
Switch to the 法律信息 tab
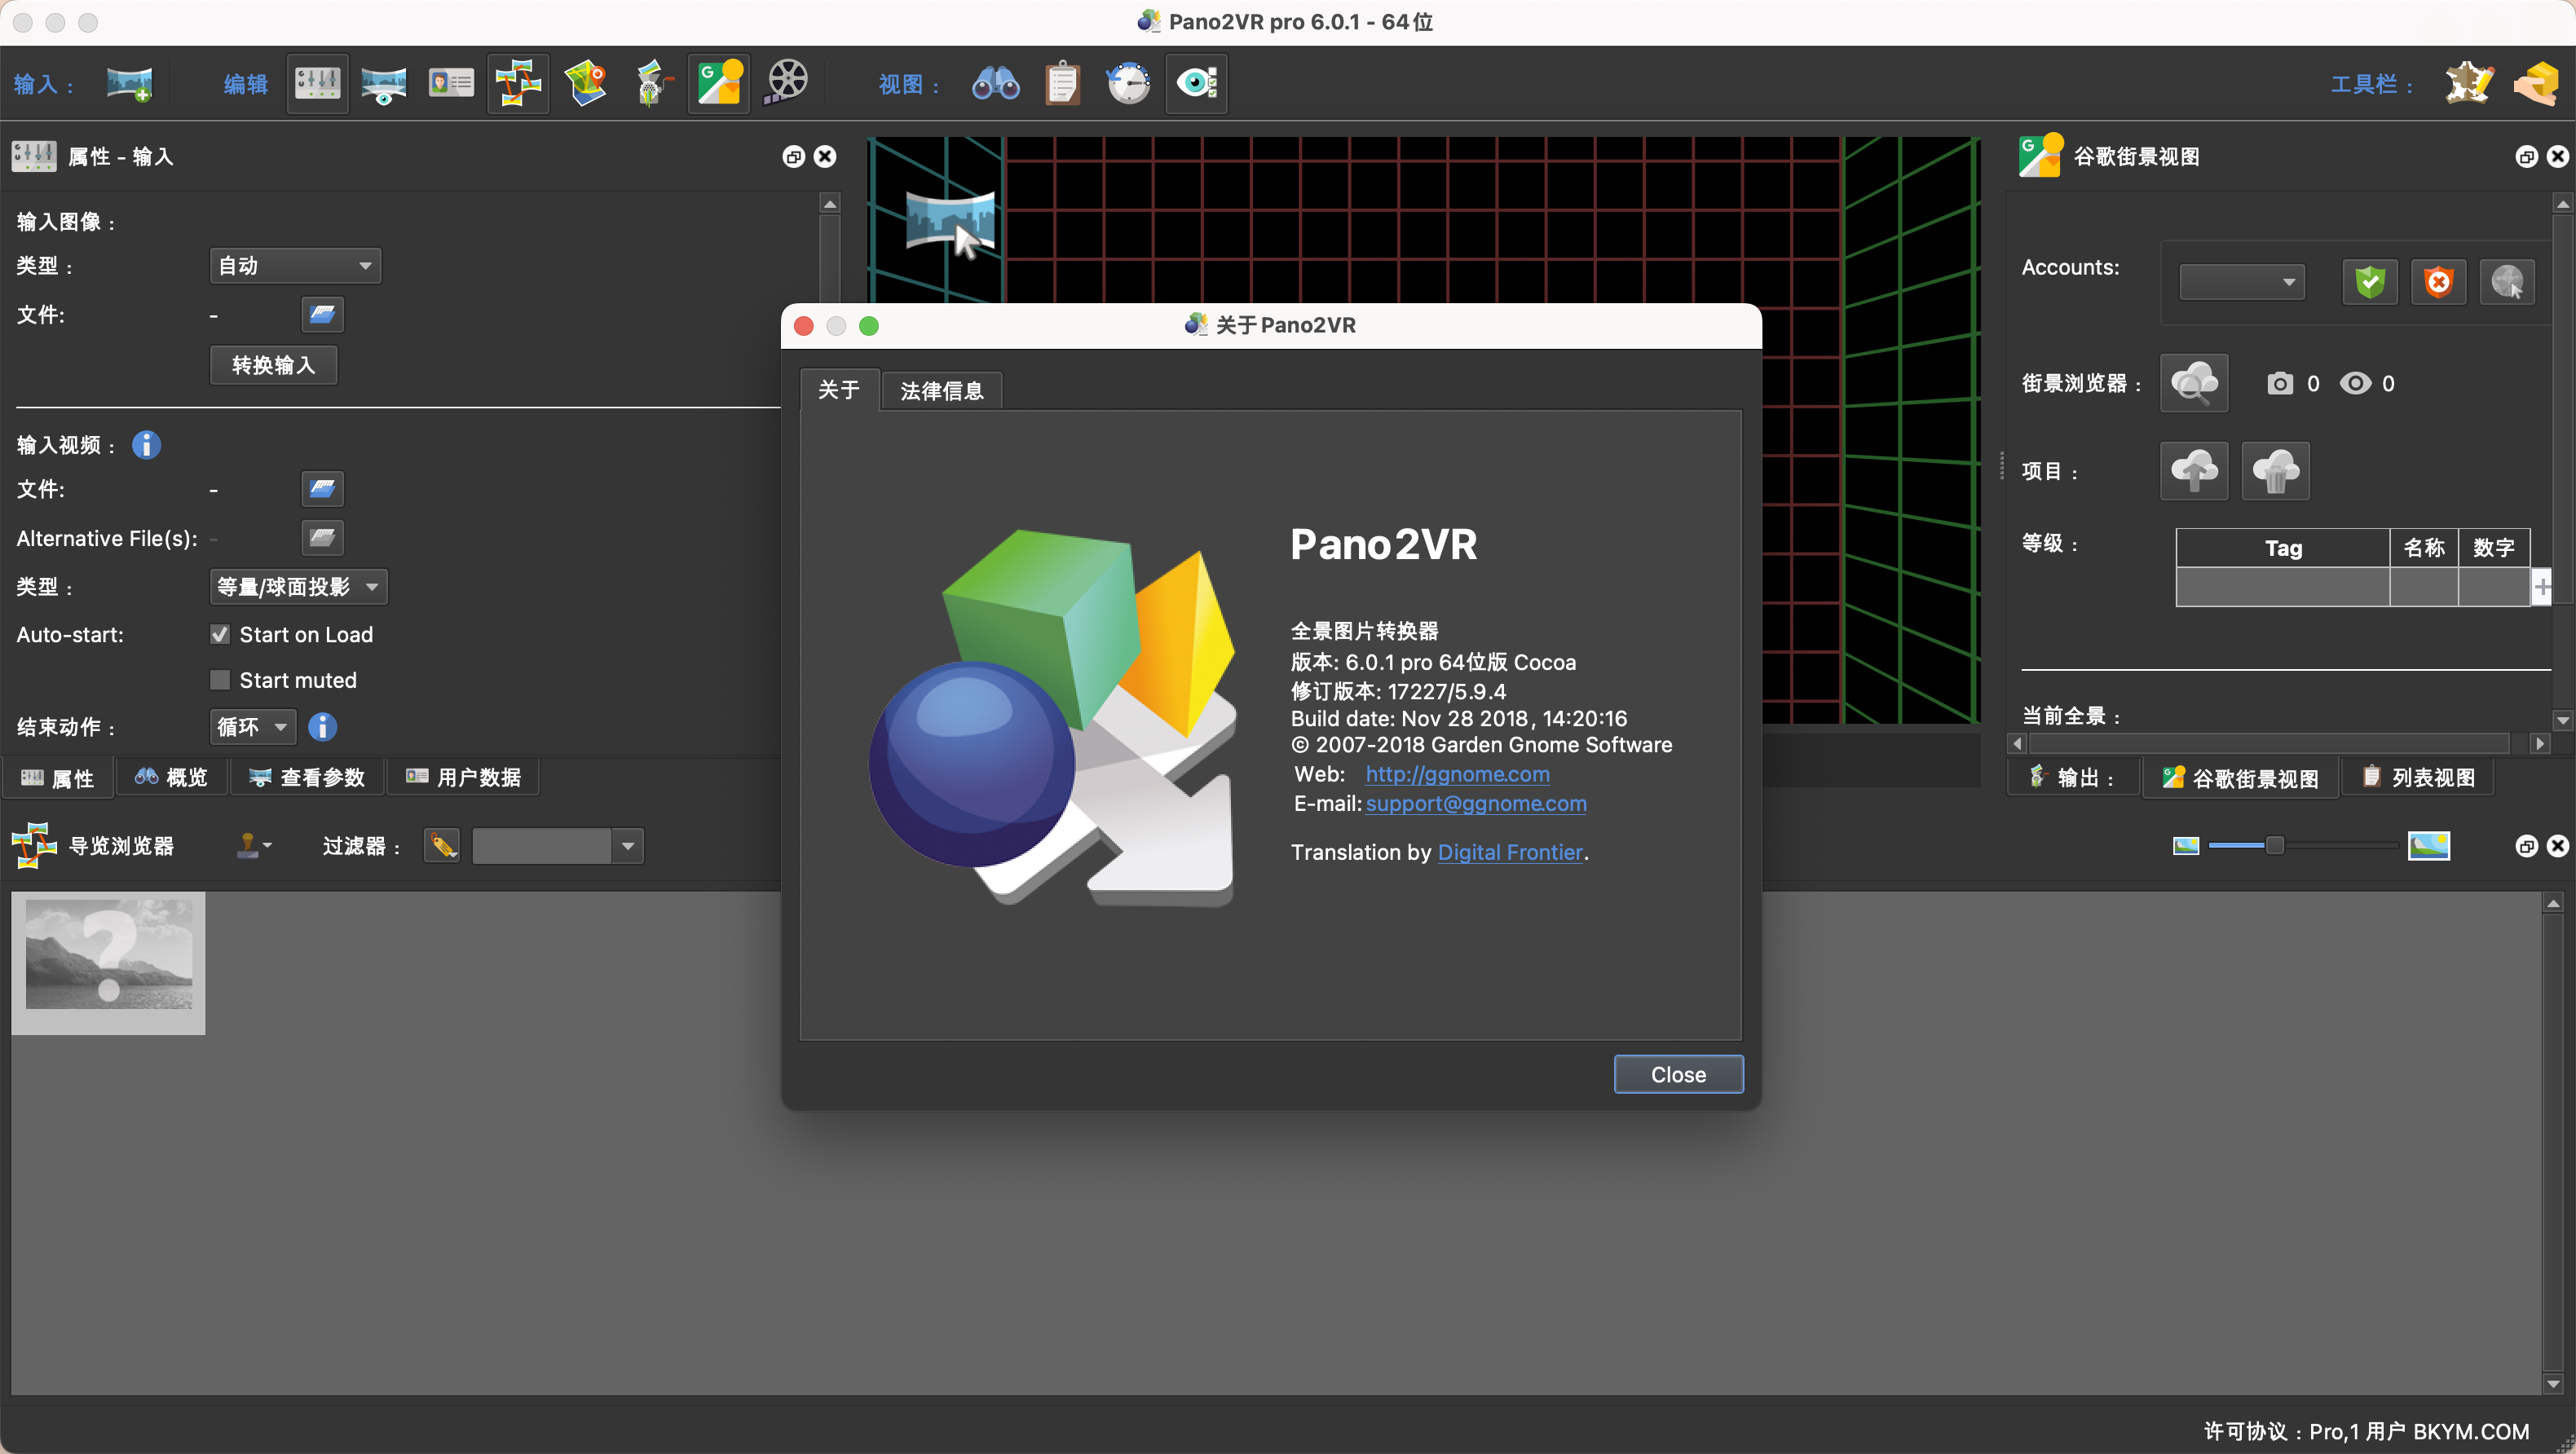coord(941,391)
